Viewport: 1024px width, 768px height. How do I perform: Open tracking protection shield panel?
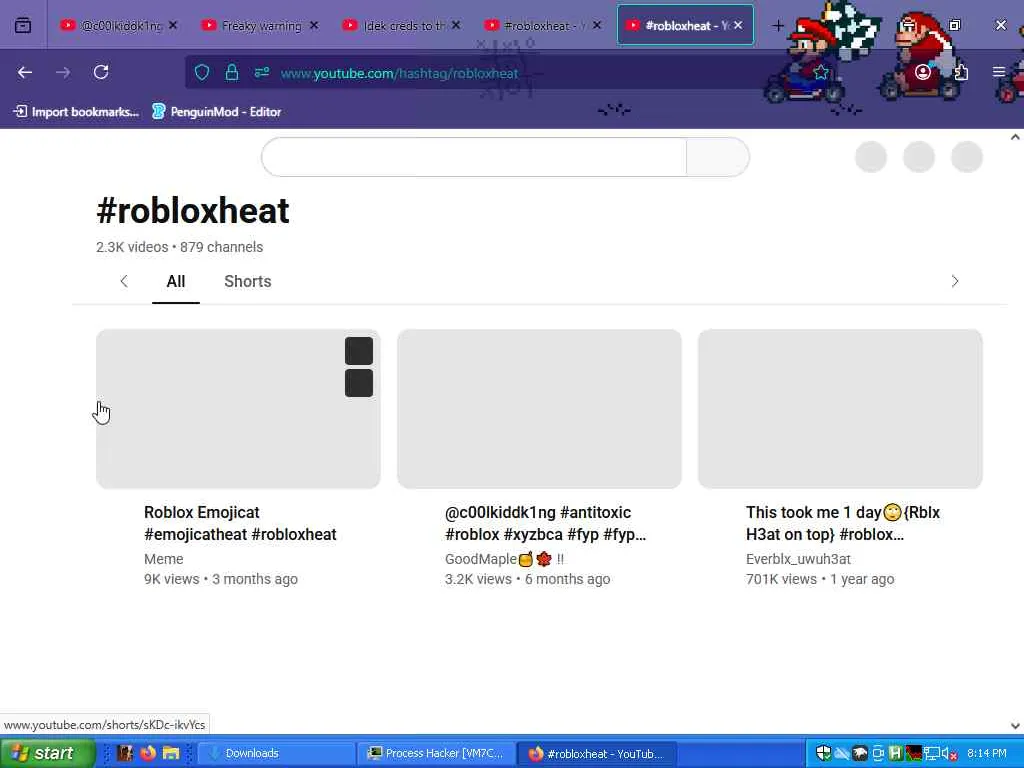click(x=202, y=72)
